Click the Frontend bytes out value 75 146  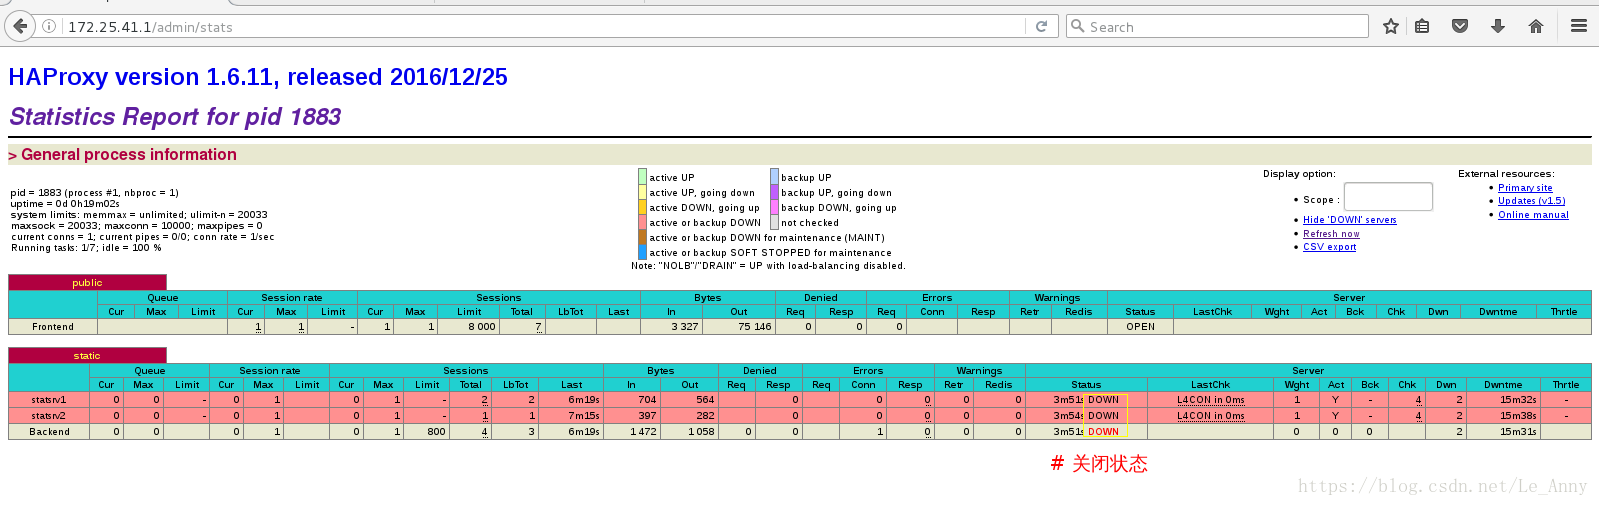pyautogui.click(x=754, y=327)
